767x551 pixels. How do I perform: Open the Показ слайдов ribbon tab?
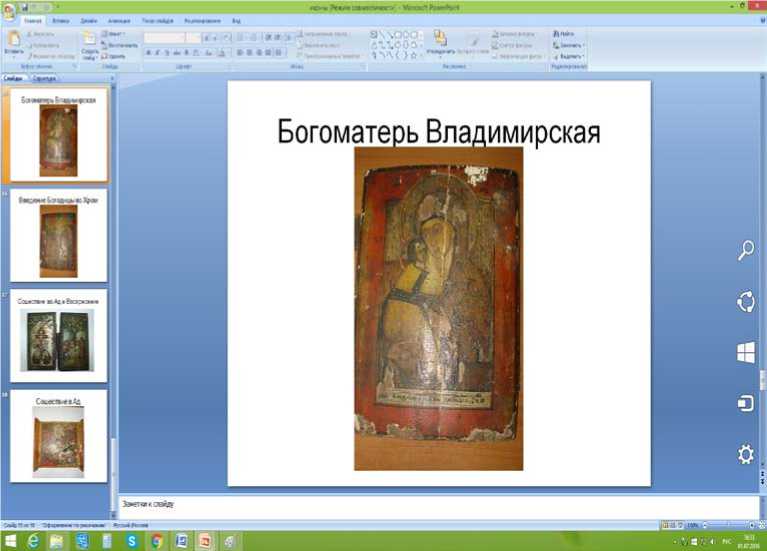[158, 21]
